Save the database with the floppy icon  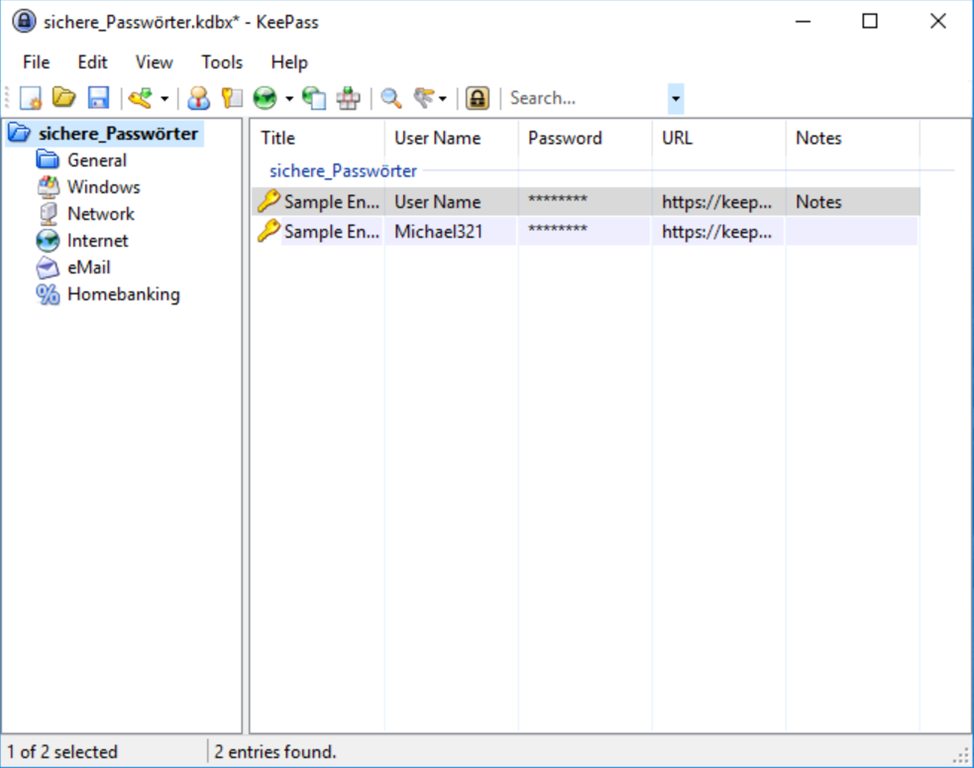98,98
